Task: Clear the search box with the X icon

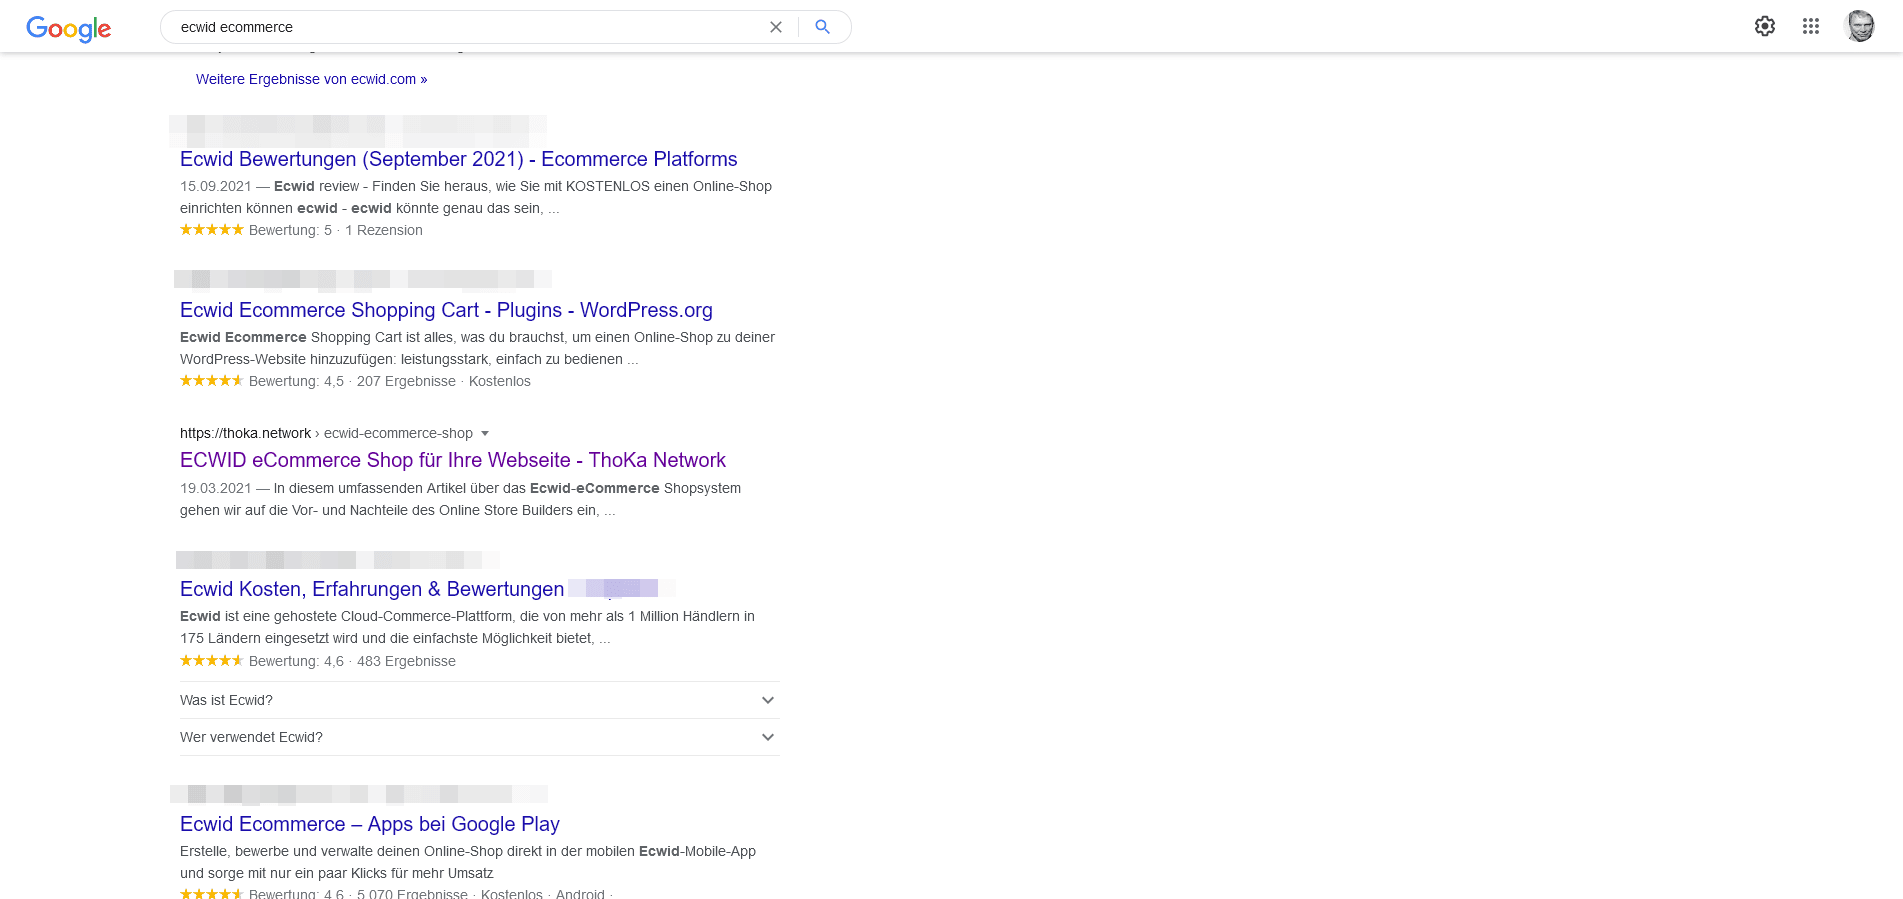Action: pos(776,27)
